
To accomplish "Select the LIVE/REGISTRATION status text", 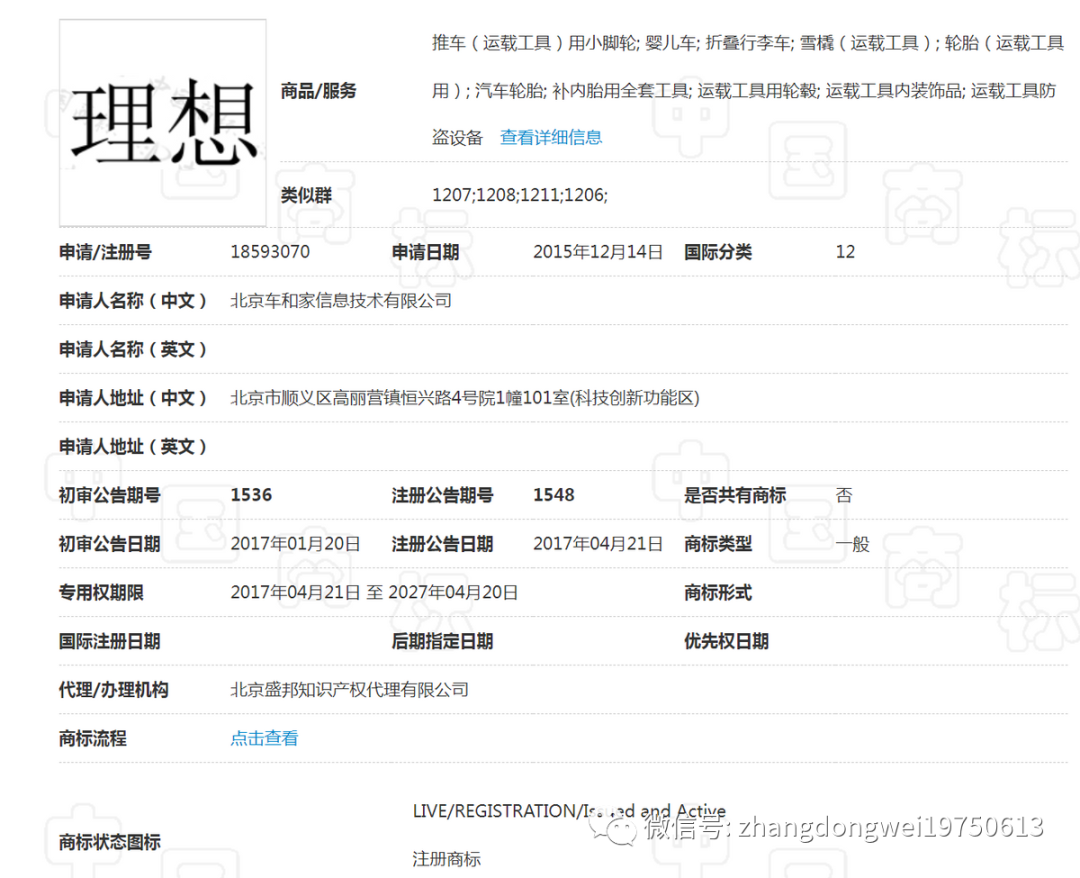I will coord(569,811).
